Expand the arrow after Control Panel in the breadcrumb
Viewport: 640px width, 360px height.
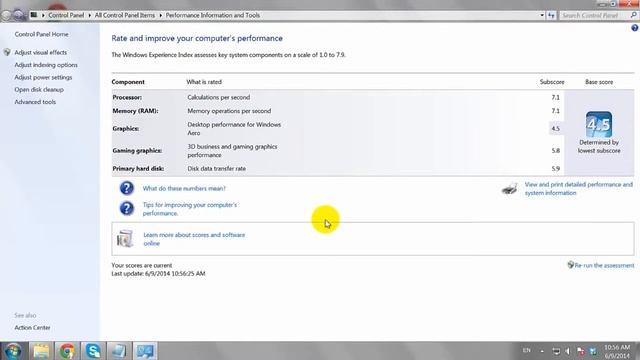[89, 15]
